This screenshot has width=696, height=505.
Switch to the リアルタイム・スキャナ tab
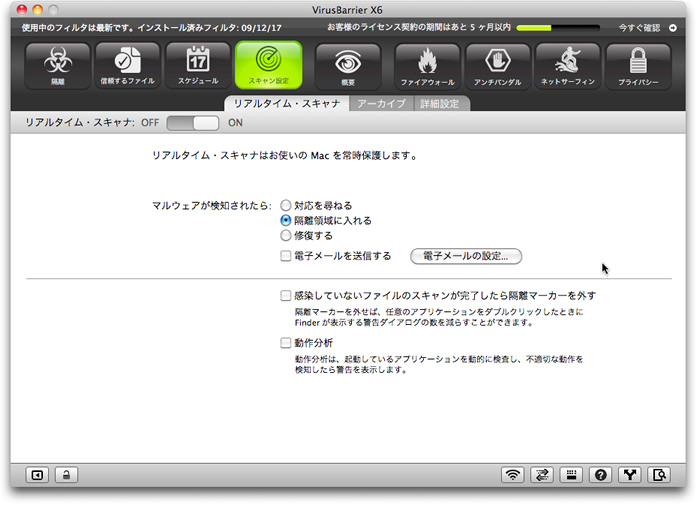(287, 104)
